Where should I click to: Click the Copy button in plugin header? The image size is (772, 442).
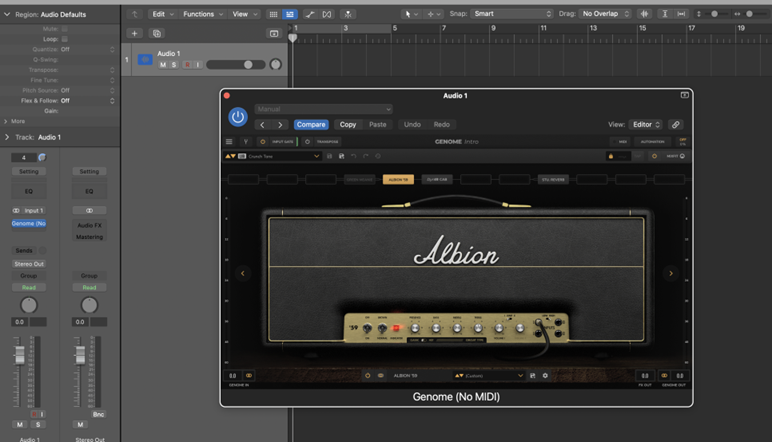coord(348,125)
